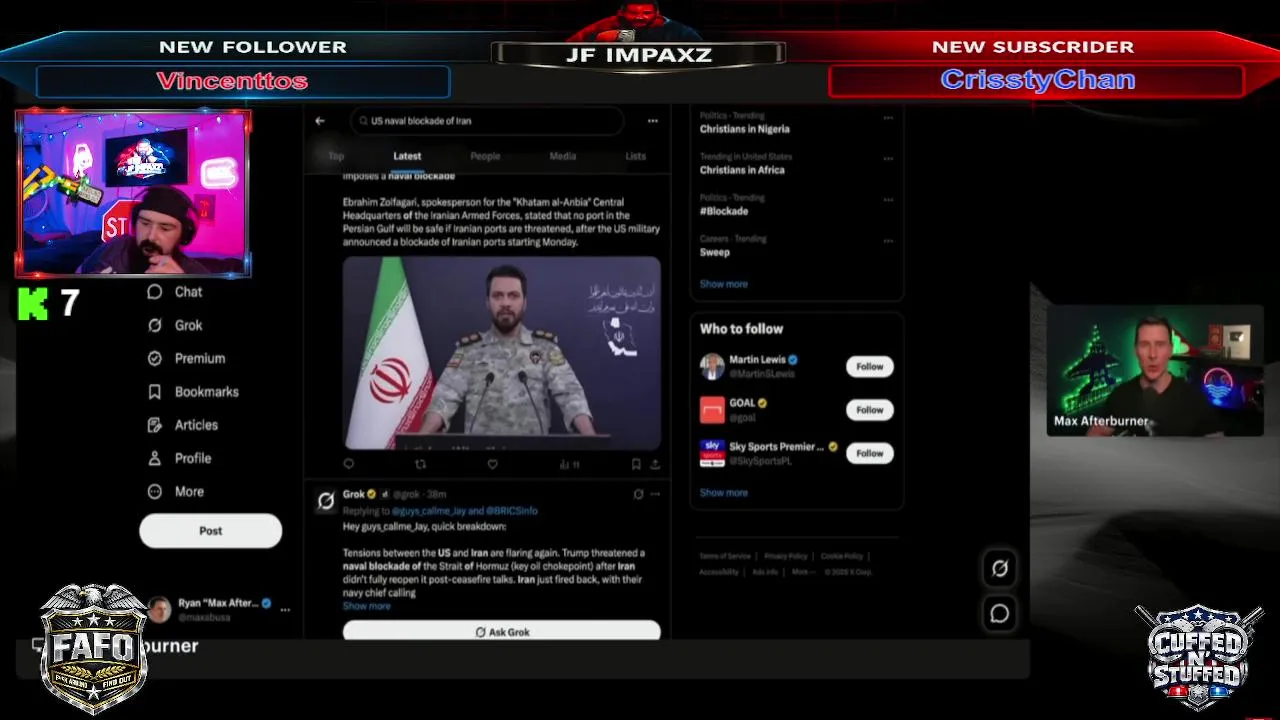
Task: Click the search magnifier icon
Action: [363, 121]
